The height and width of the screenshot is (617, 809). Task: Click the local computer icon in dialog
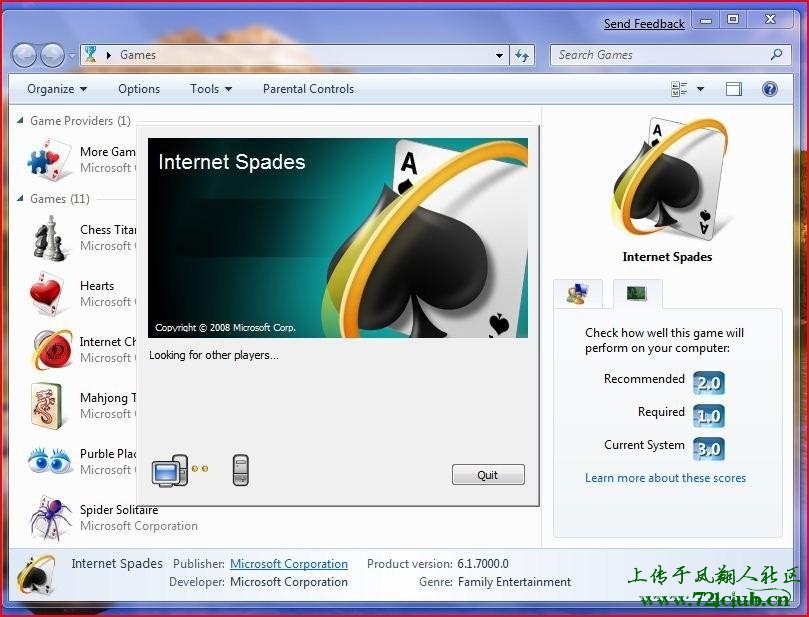170,470
